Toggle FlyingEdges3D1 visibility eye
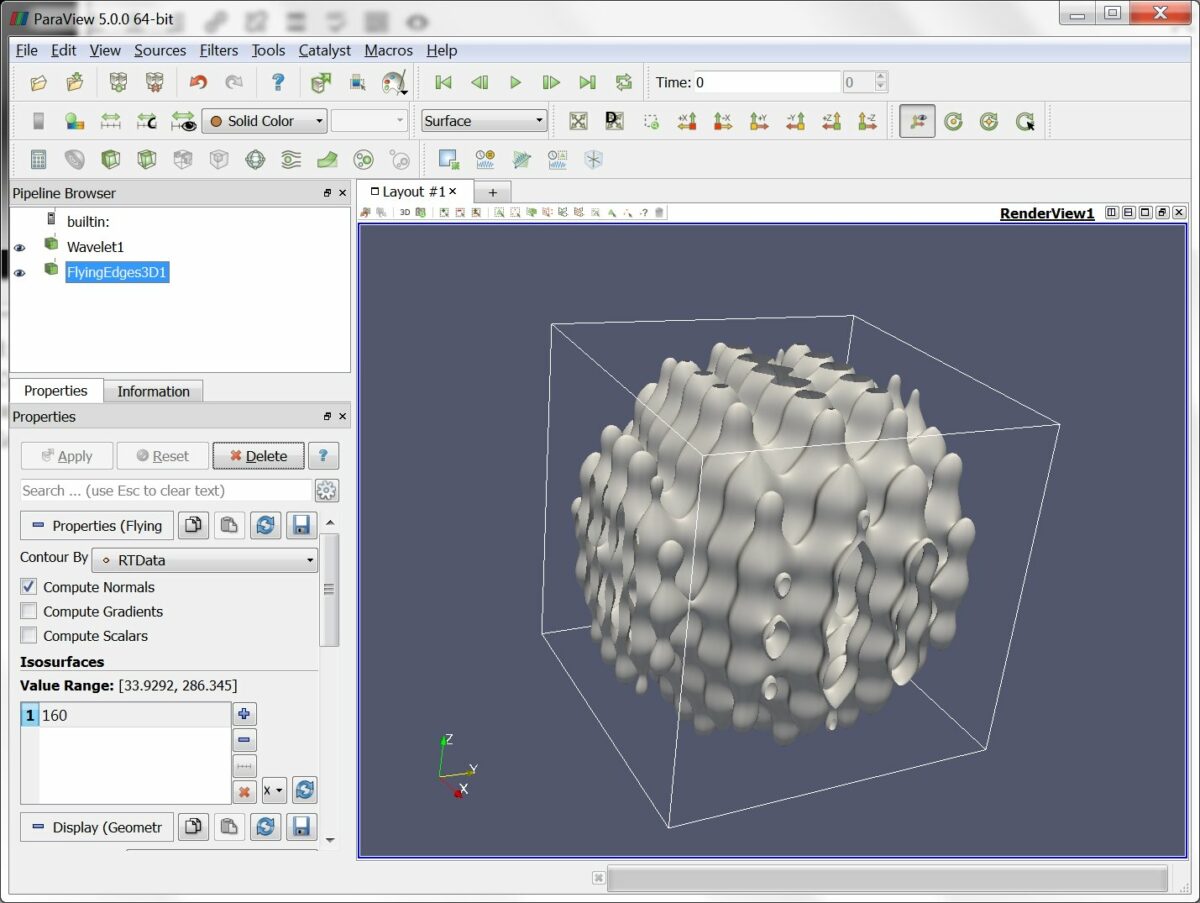 pyautogui.click(x=19, y=272)
